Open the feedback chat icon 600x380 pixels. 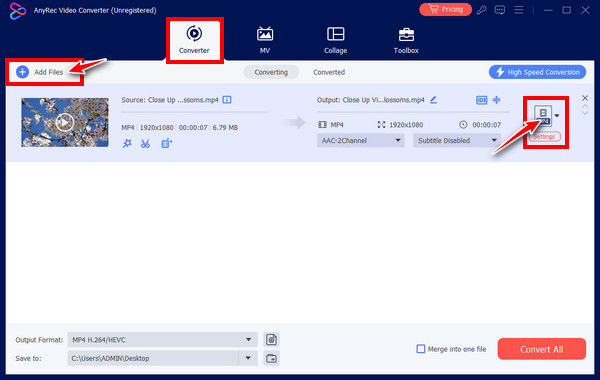(x=500, y=10)
